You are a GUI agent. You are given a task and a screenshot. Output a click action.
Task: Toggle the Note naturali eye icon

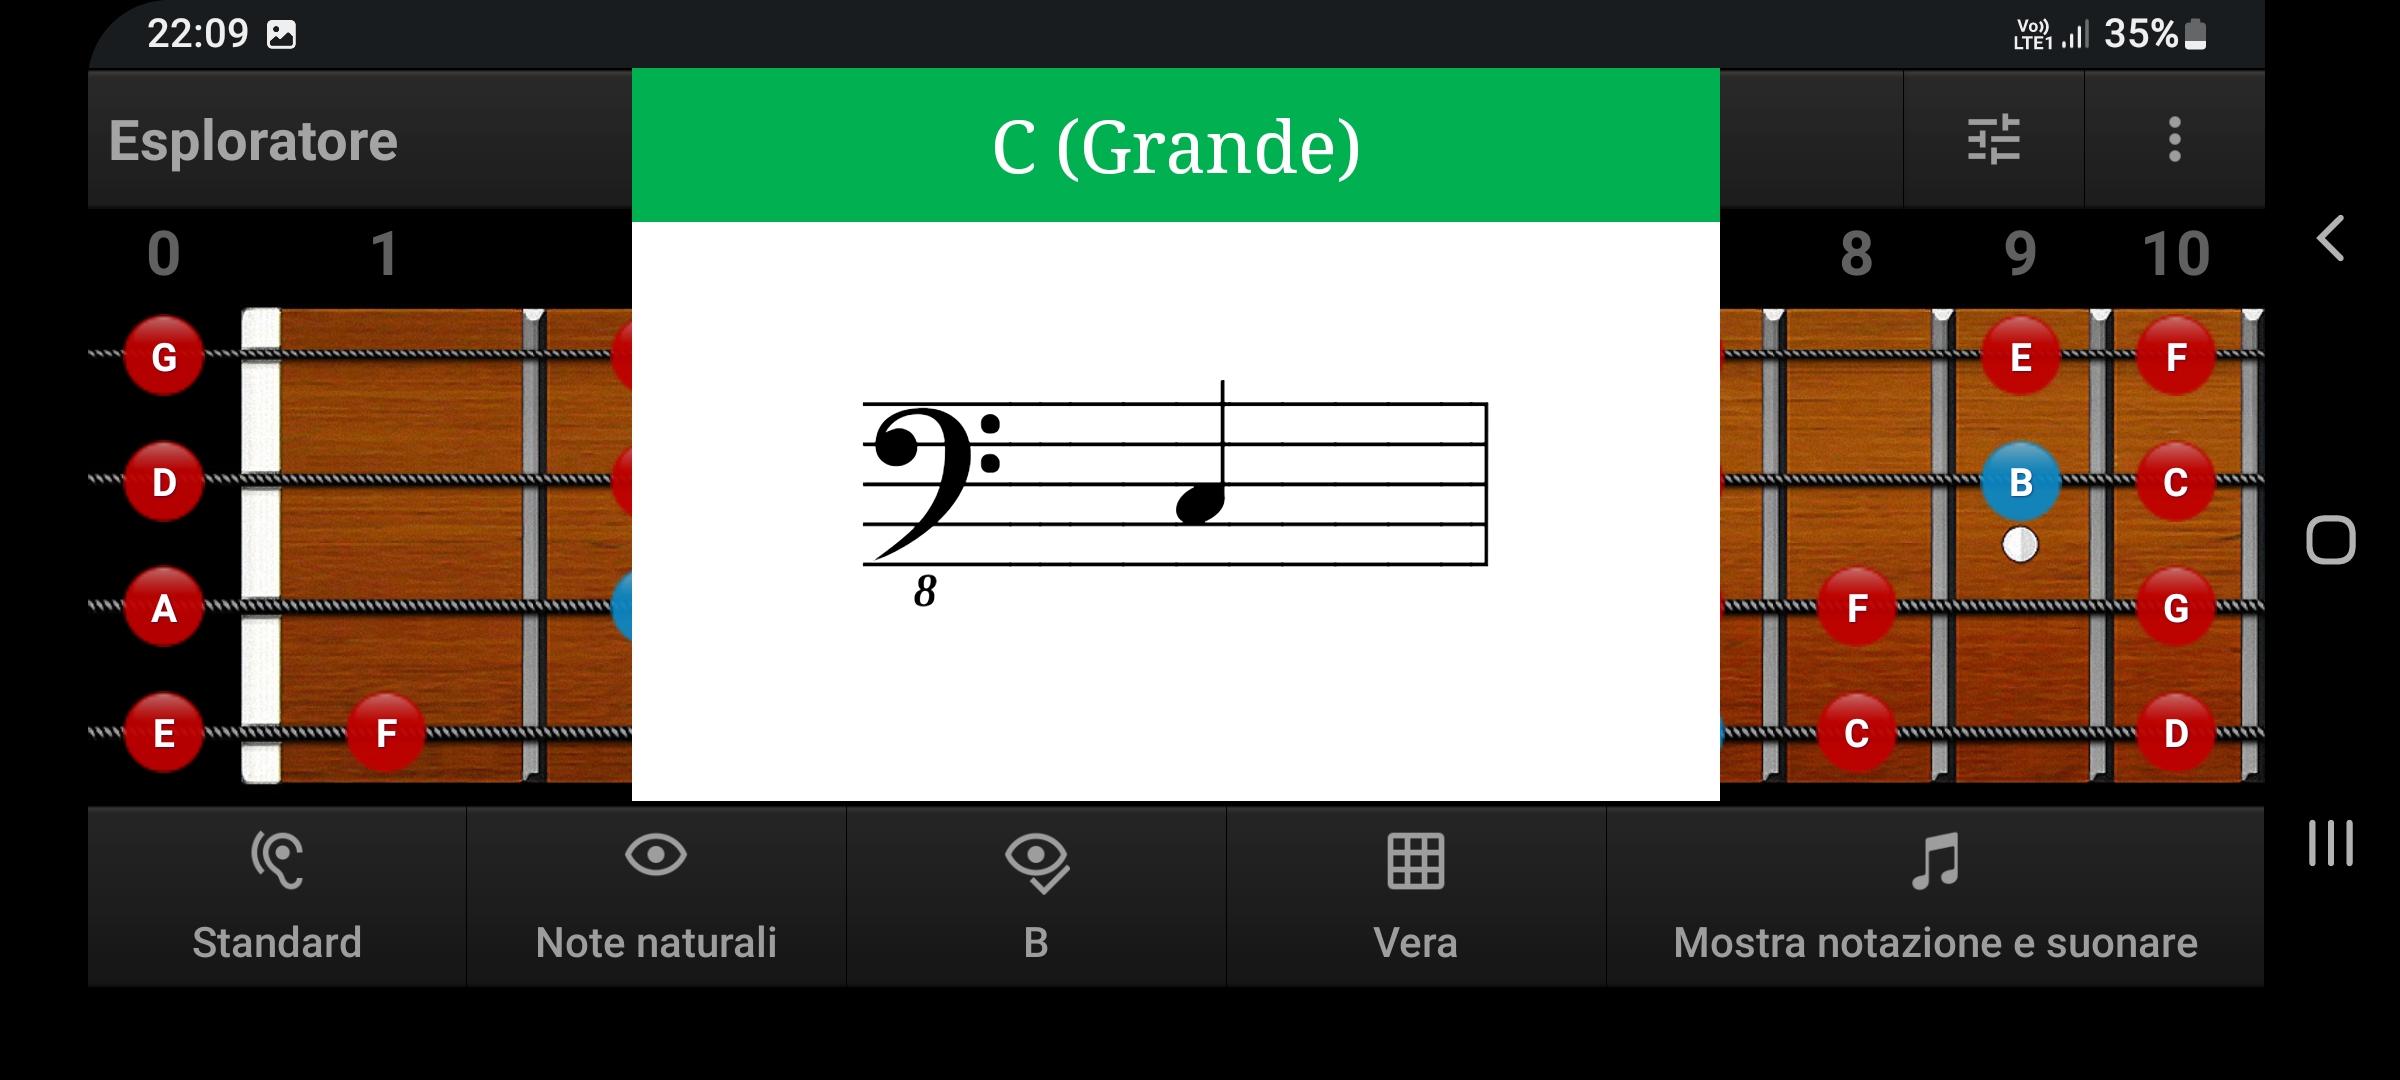tap(656, 855)
